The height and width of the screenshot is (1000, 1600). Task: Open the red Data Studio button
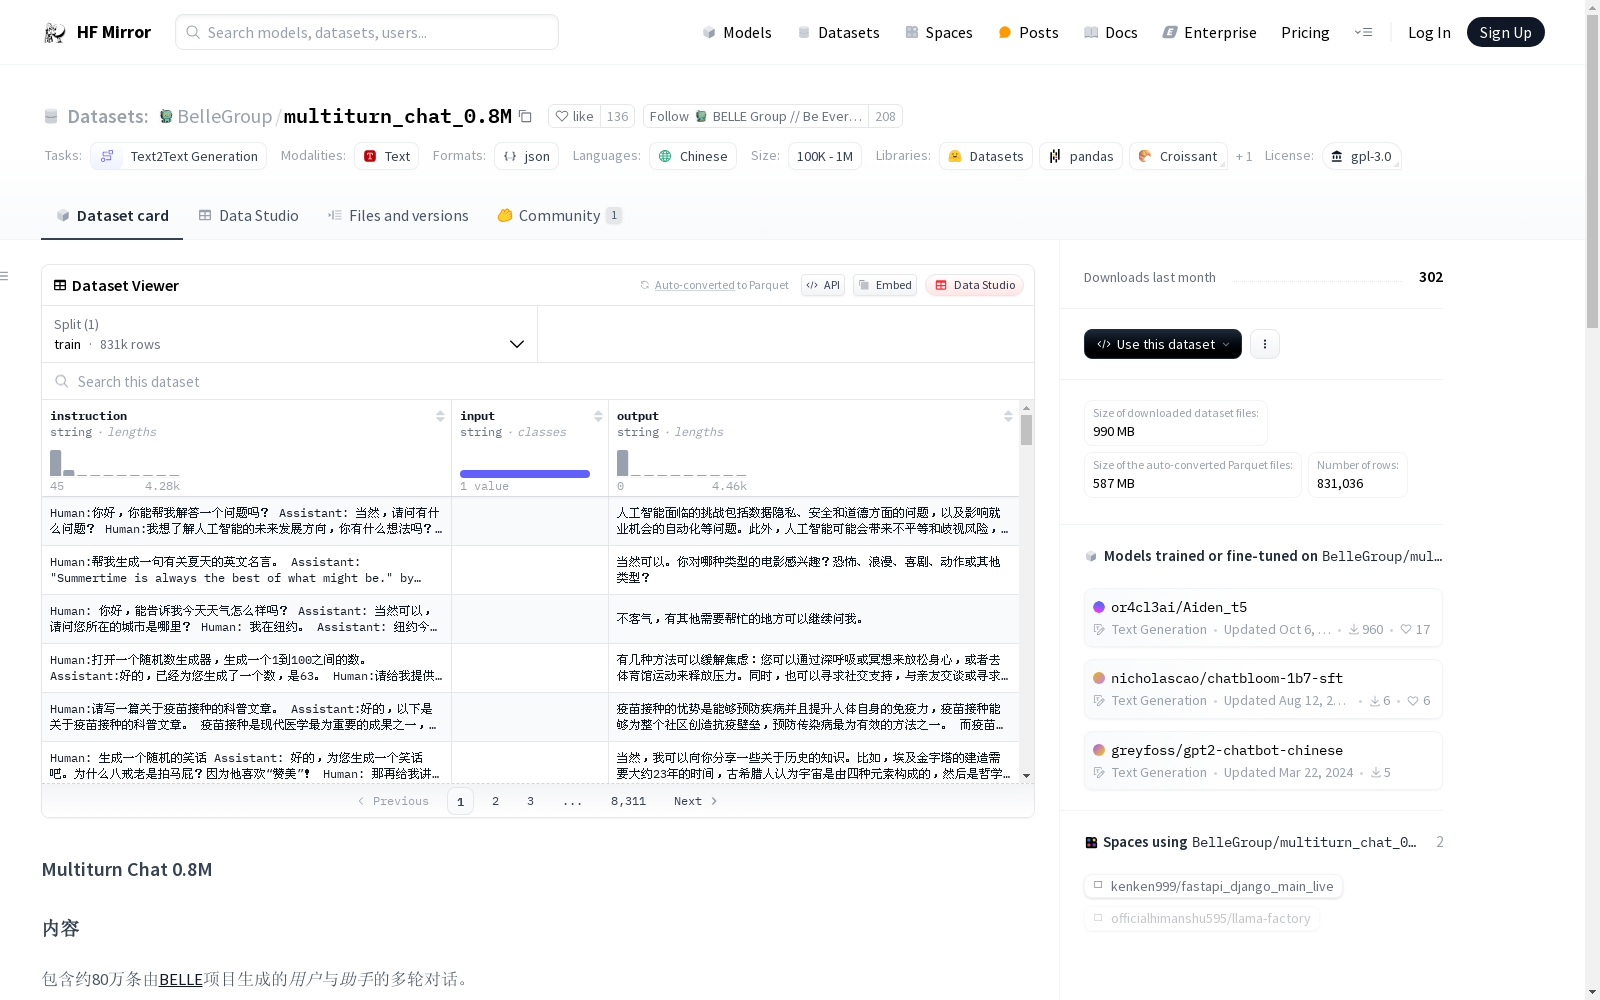(974, 285)
